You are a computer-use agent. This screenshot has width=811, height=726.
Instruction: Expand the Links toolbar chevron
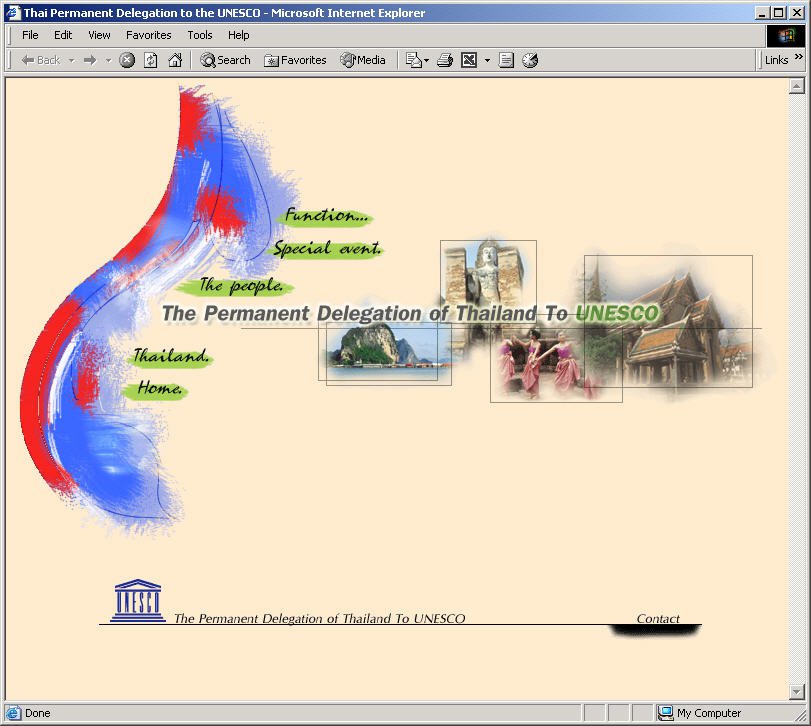coord(799,59)
